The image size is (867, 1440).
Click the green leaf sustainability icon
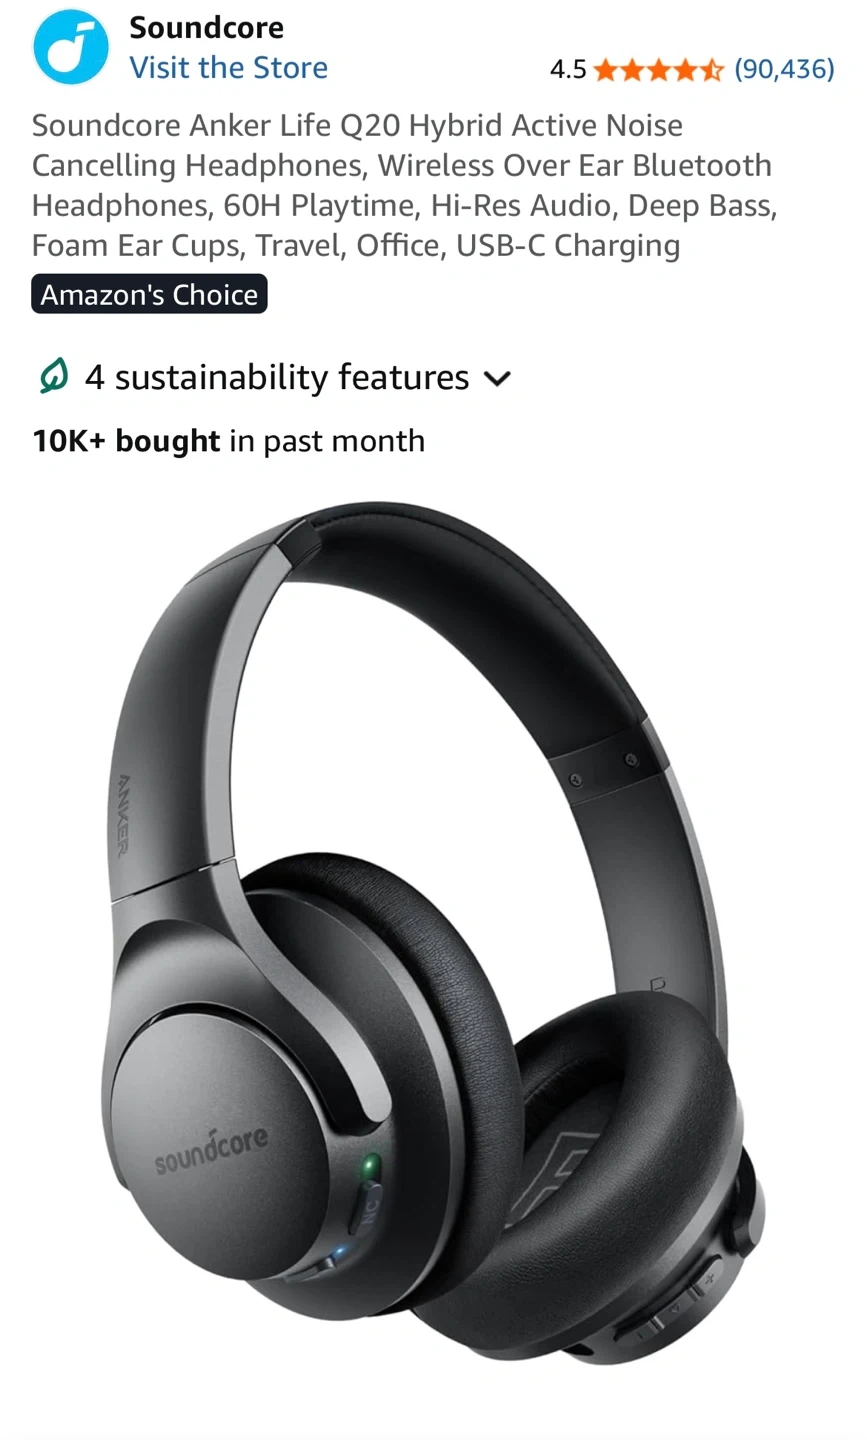pyautogui.click(x=53, y=377)
